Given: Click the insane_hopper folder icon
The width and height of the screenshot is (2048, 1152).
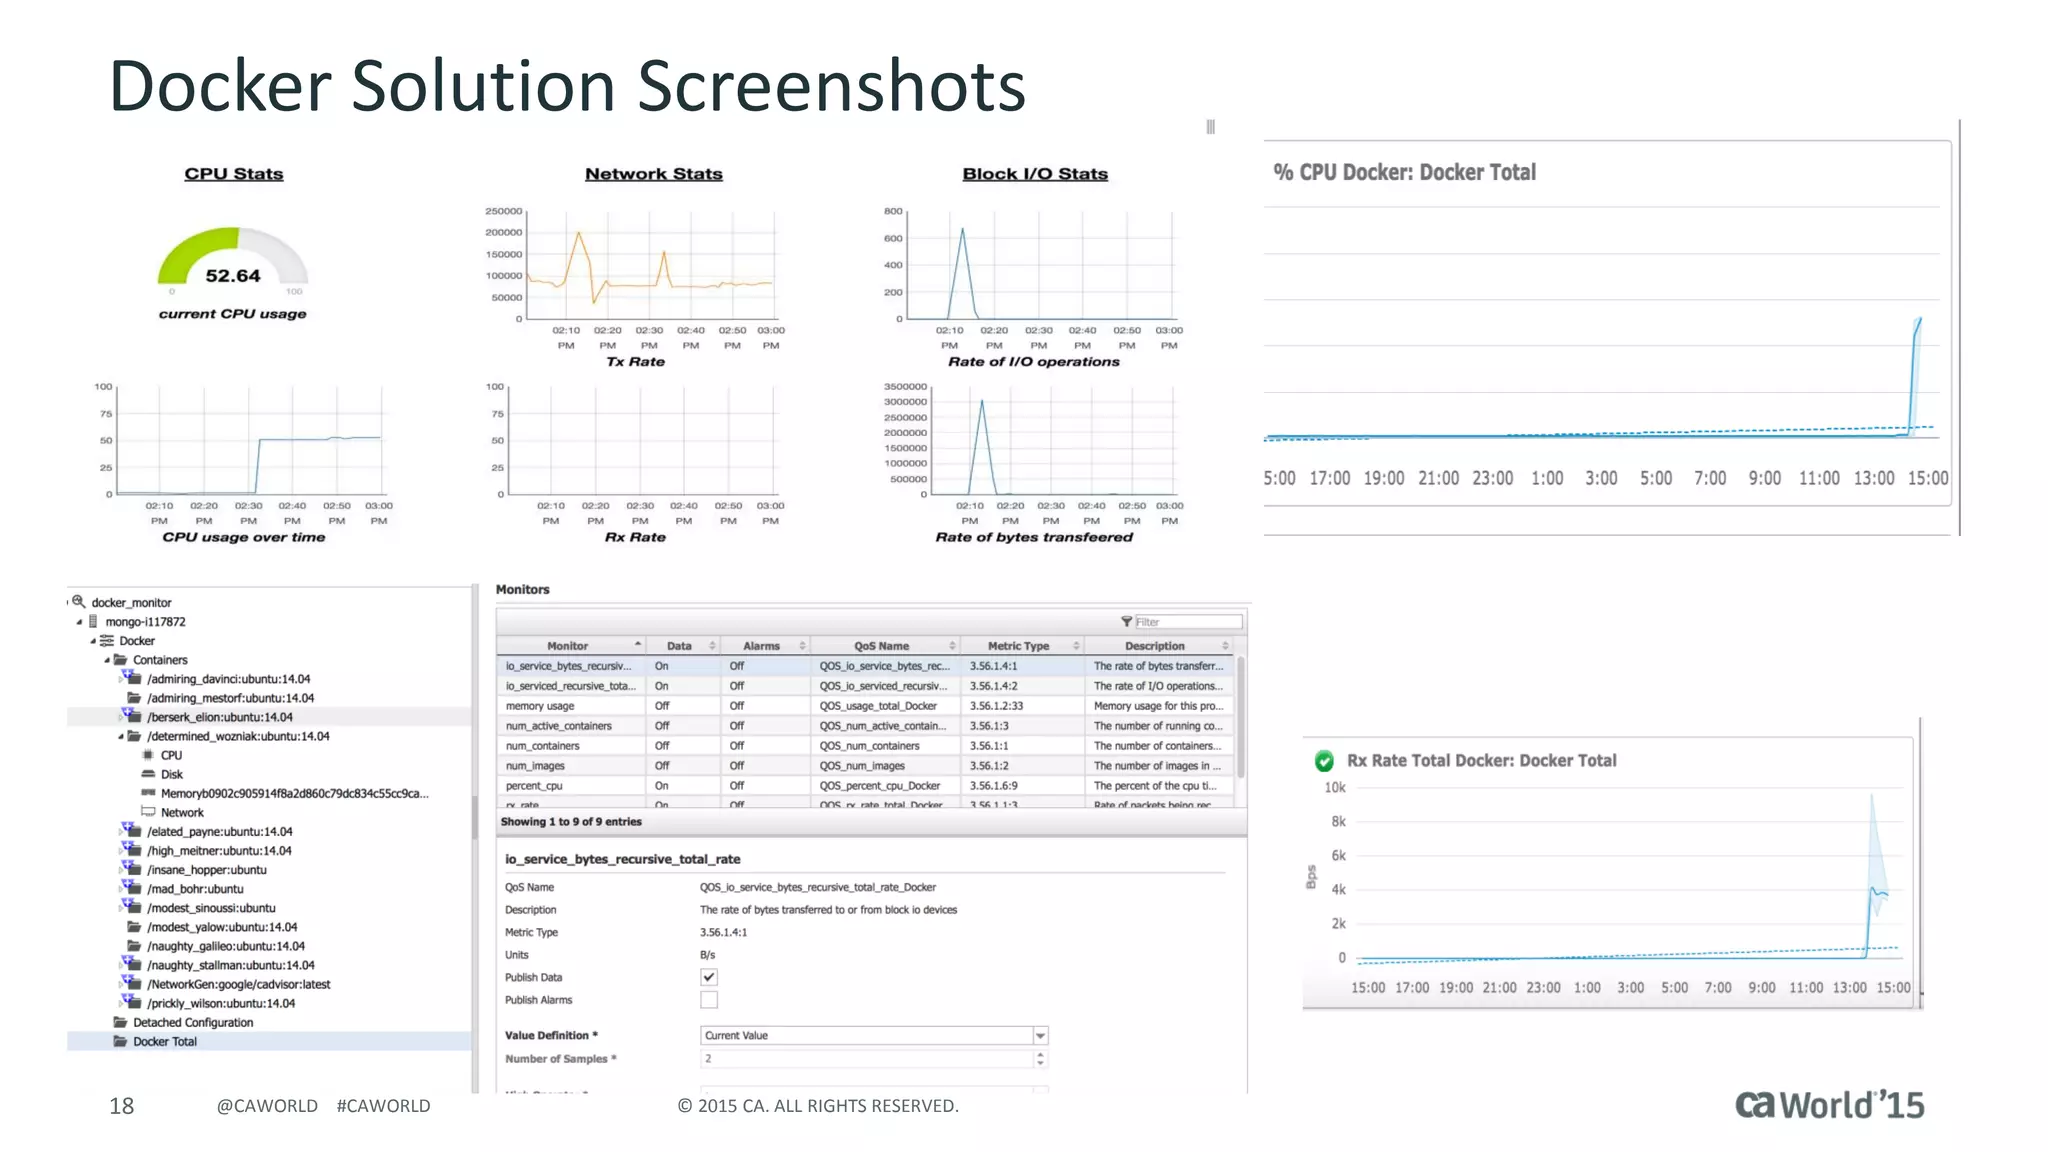Looking at the screenshot, I should pyautogui.click(x=132, y=869).
